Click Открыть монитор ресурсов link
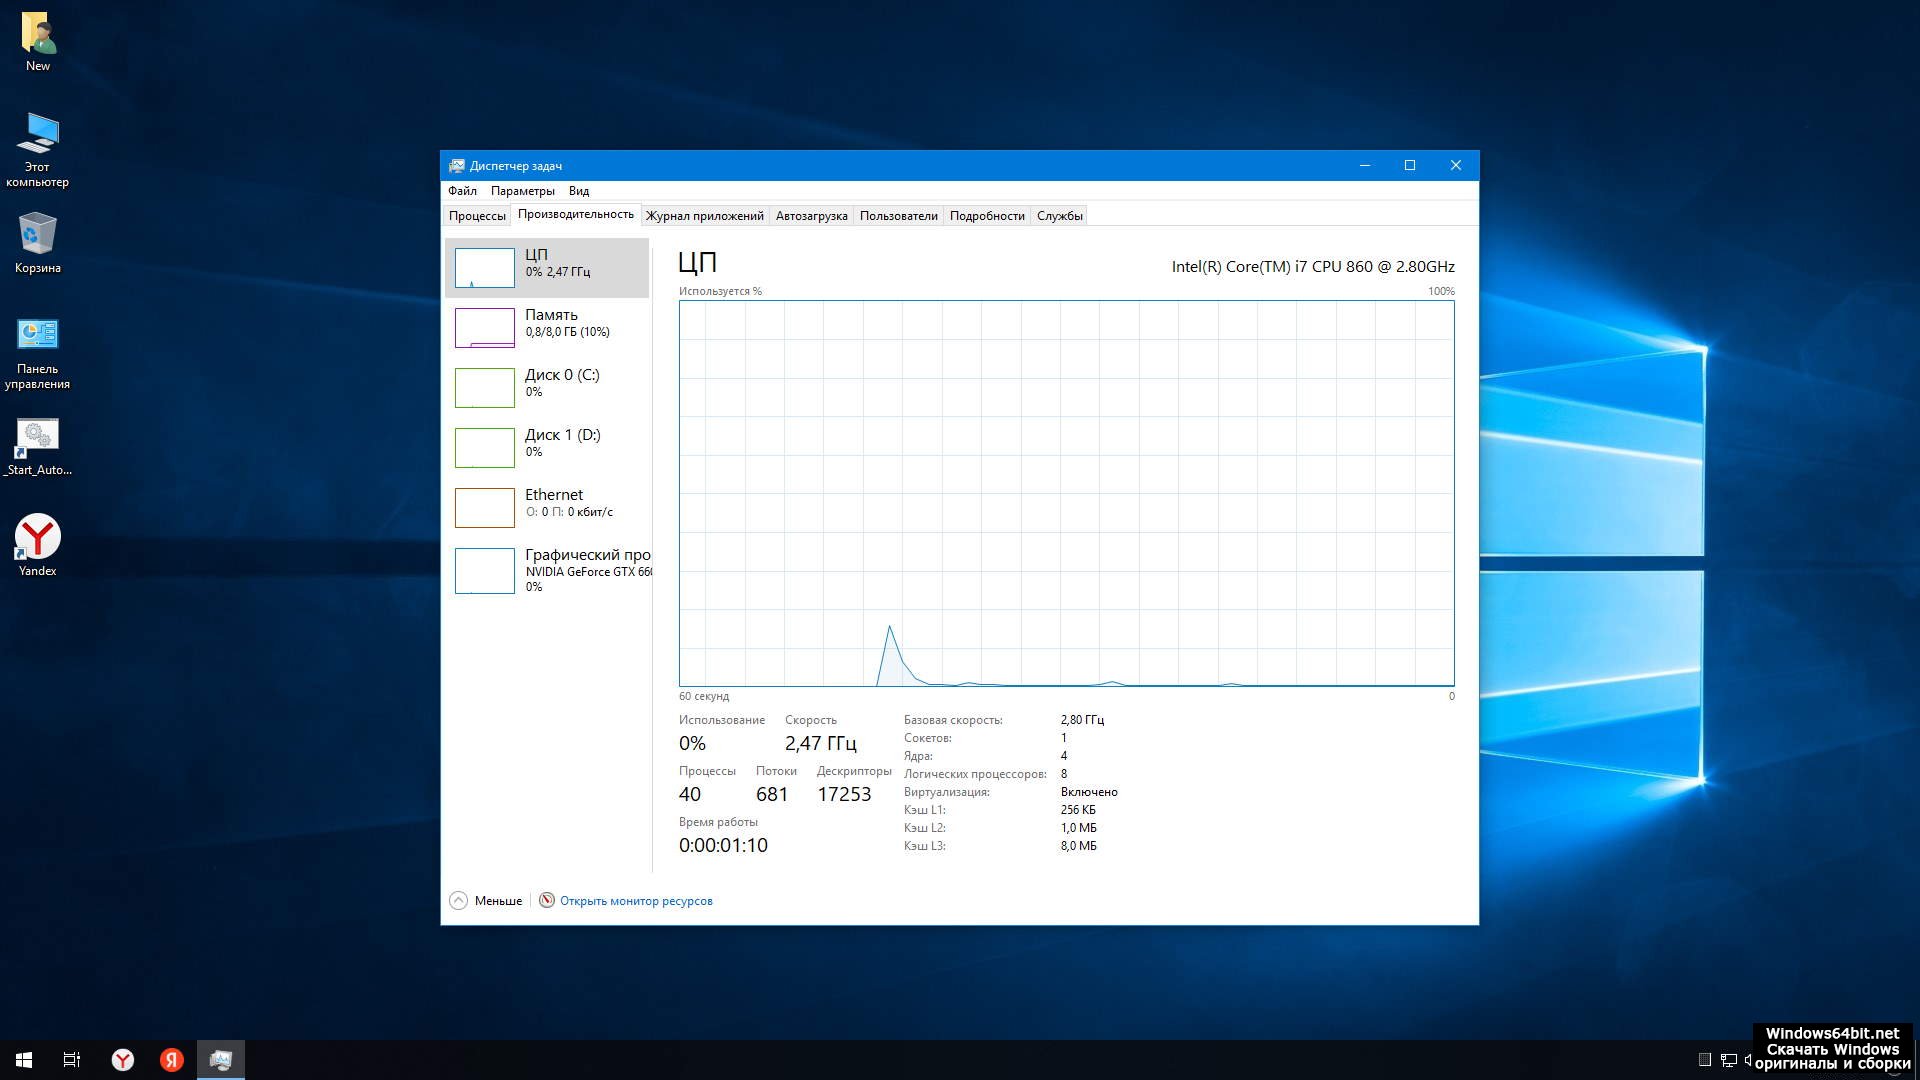1920x1080 pixels. [636, 901]
